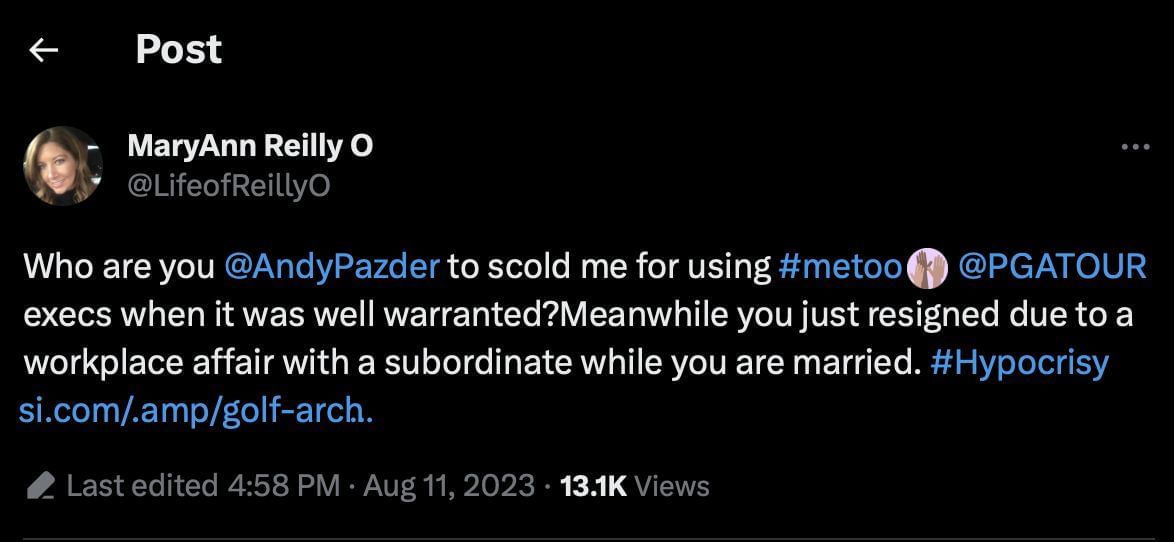Click the word Views beside 13.1K

(x=672, y=487)
